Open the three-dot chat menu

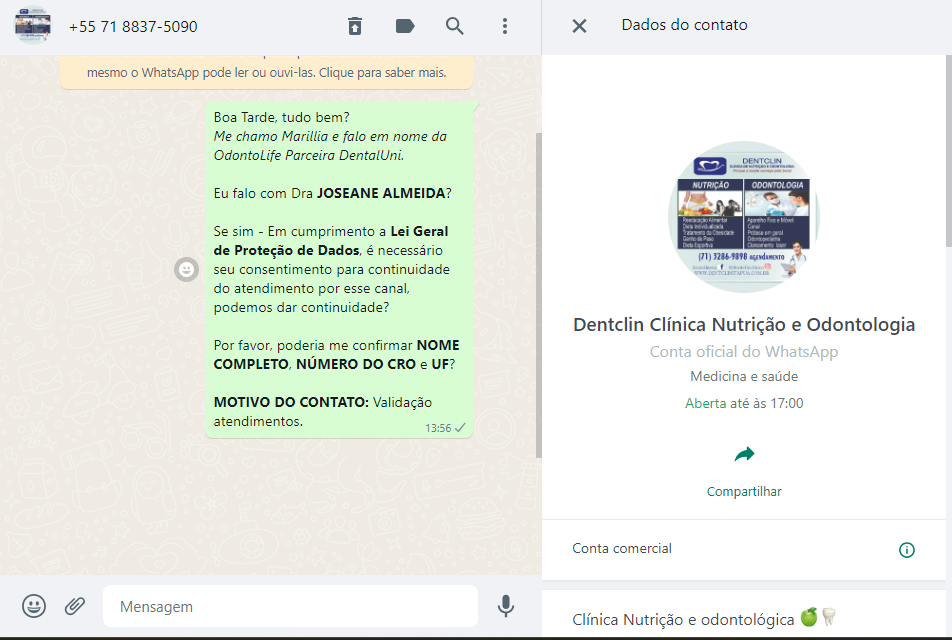[x=505, y=26]
